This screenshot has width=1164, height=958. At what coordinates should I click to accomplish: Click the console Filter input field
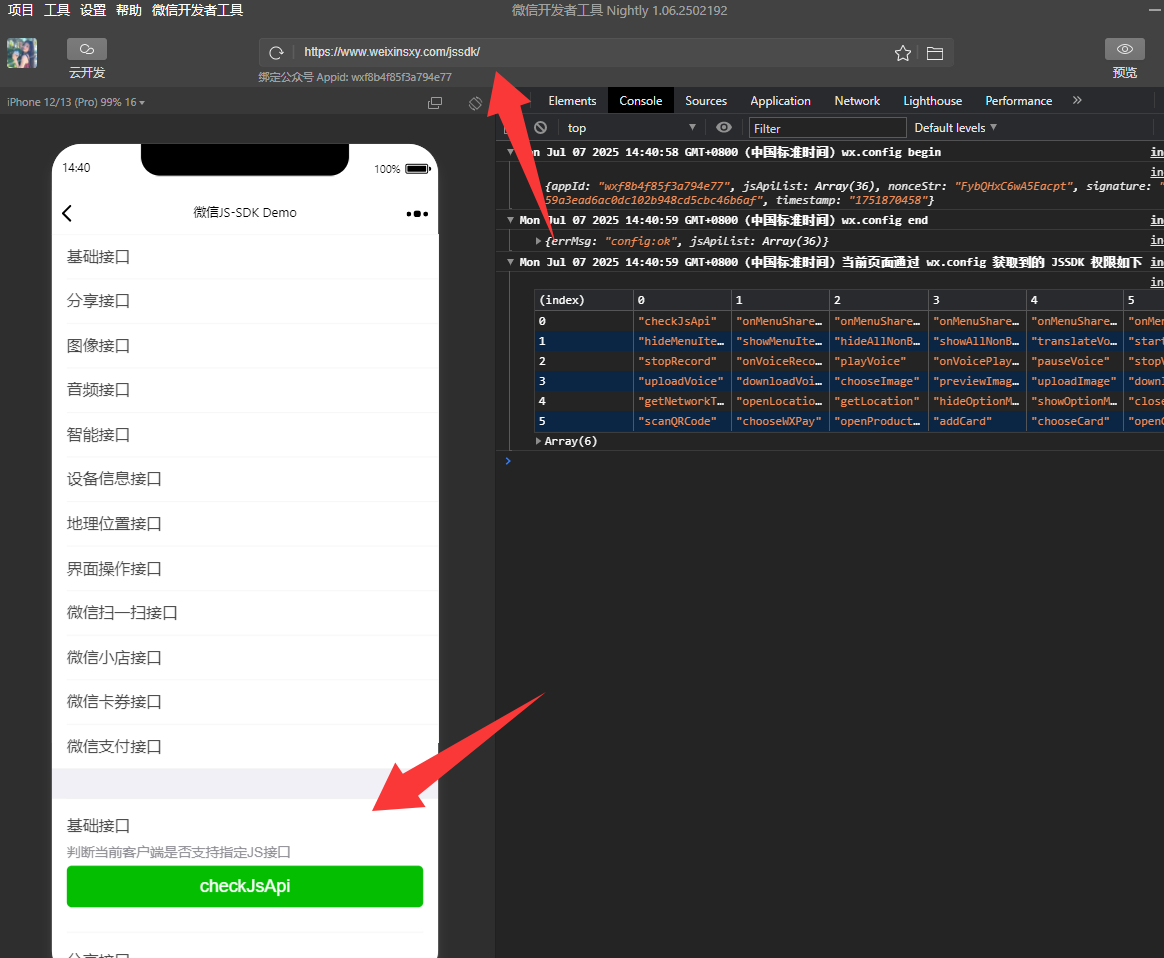827,128
